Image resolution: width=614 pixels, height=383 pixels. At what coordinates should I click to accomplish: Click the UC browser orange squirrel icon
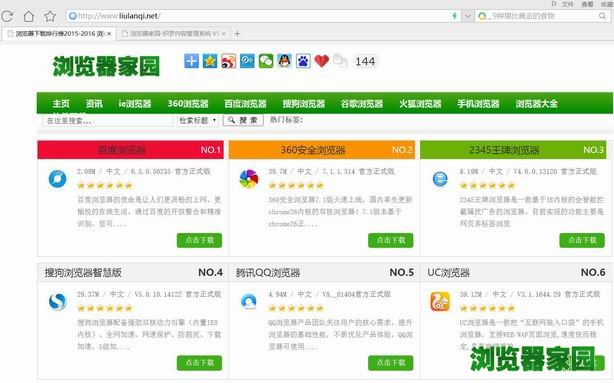point(440,302)
